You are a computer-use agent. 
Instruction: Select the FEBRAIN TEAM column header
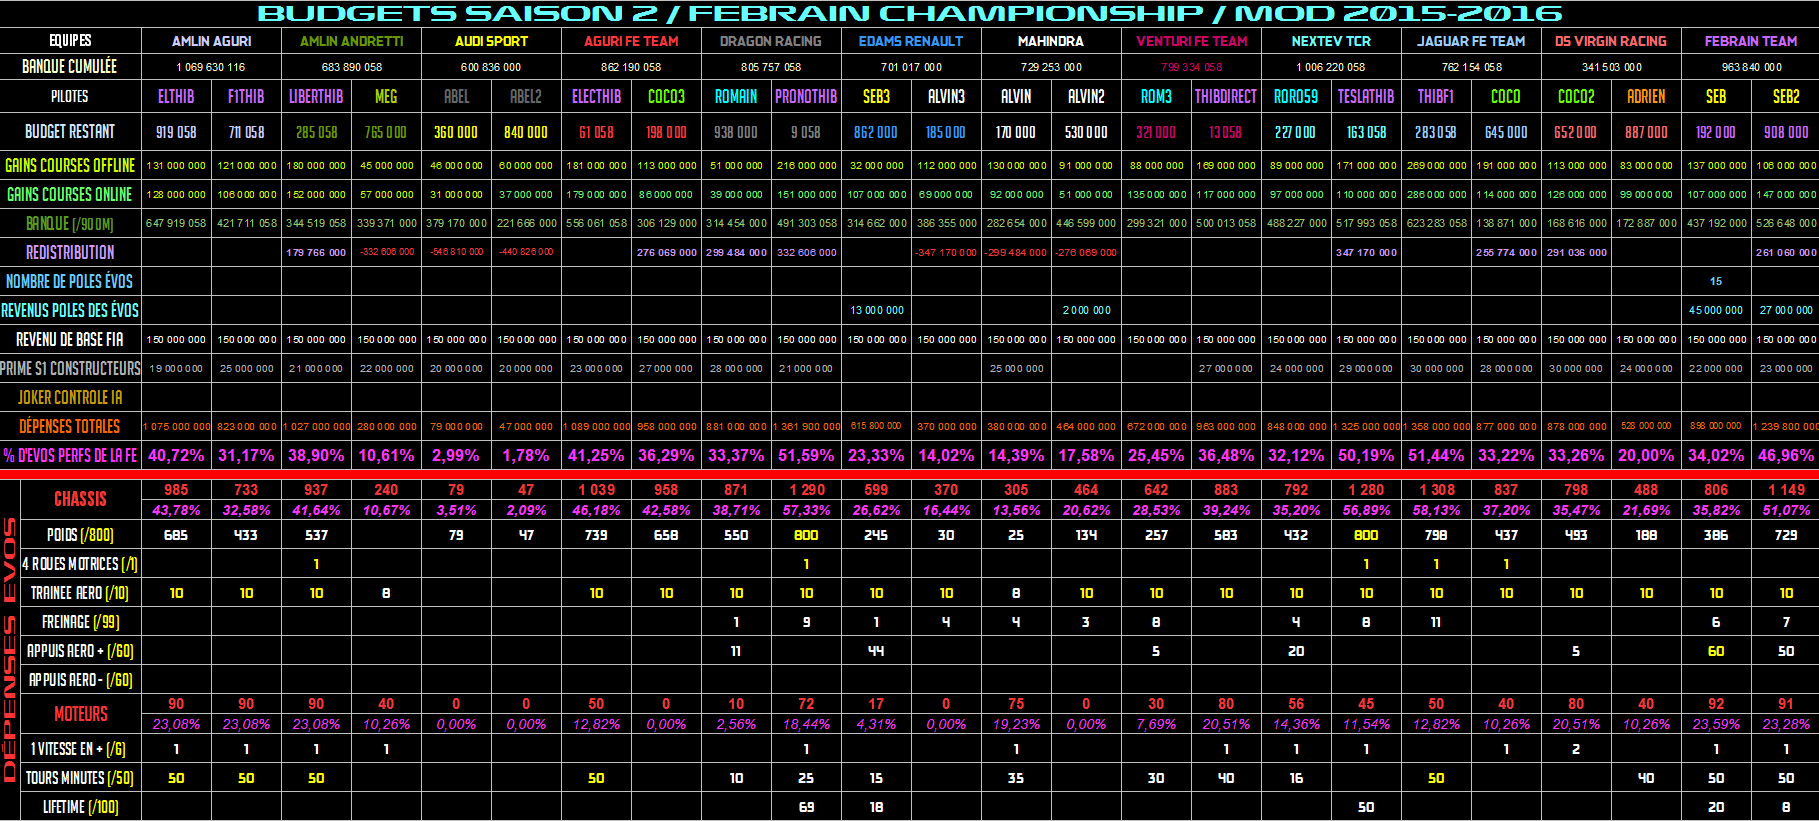click(x=1750, y=41)
